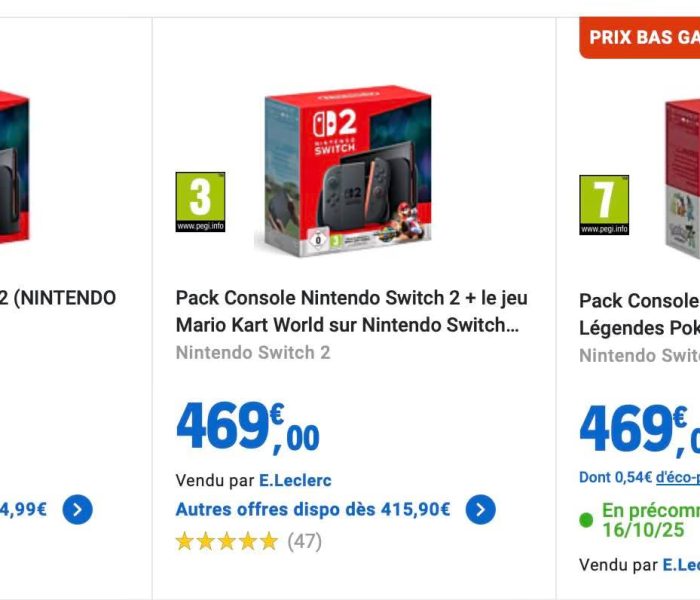The width and height of the screenshot is (700, 600).
Task: Click the five-star rating icons
Action: tap(227, 542)
